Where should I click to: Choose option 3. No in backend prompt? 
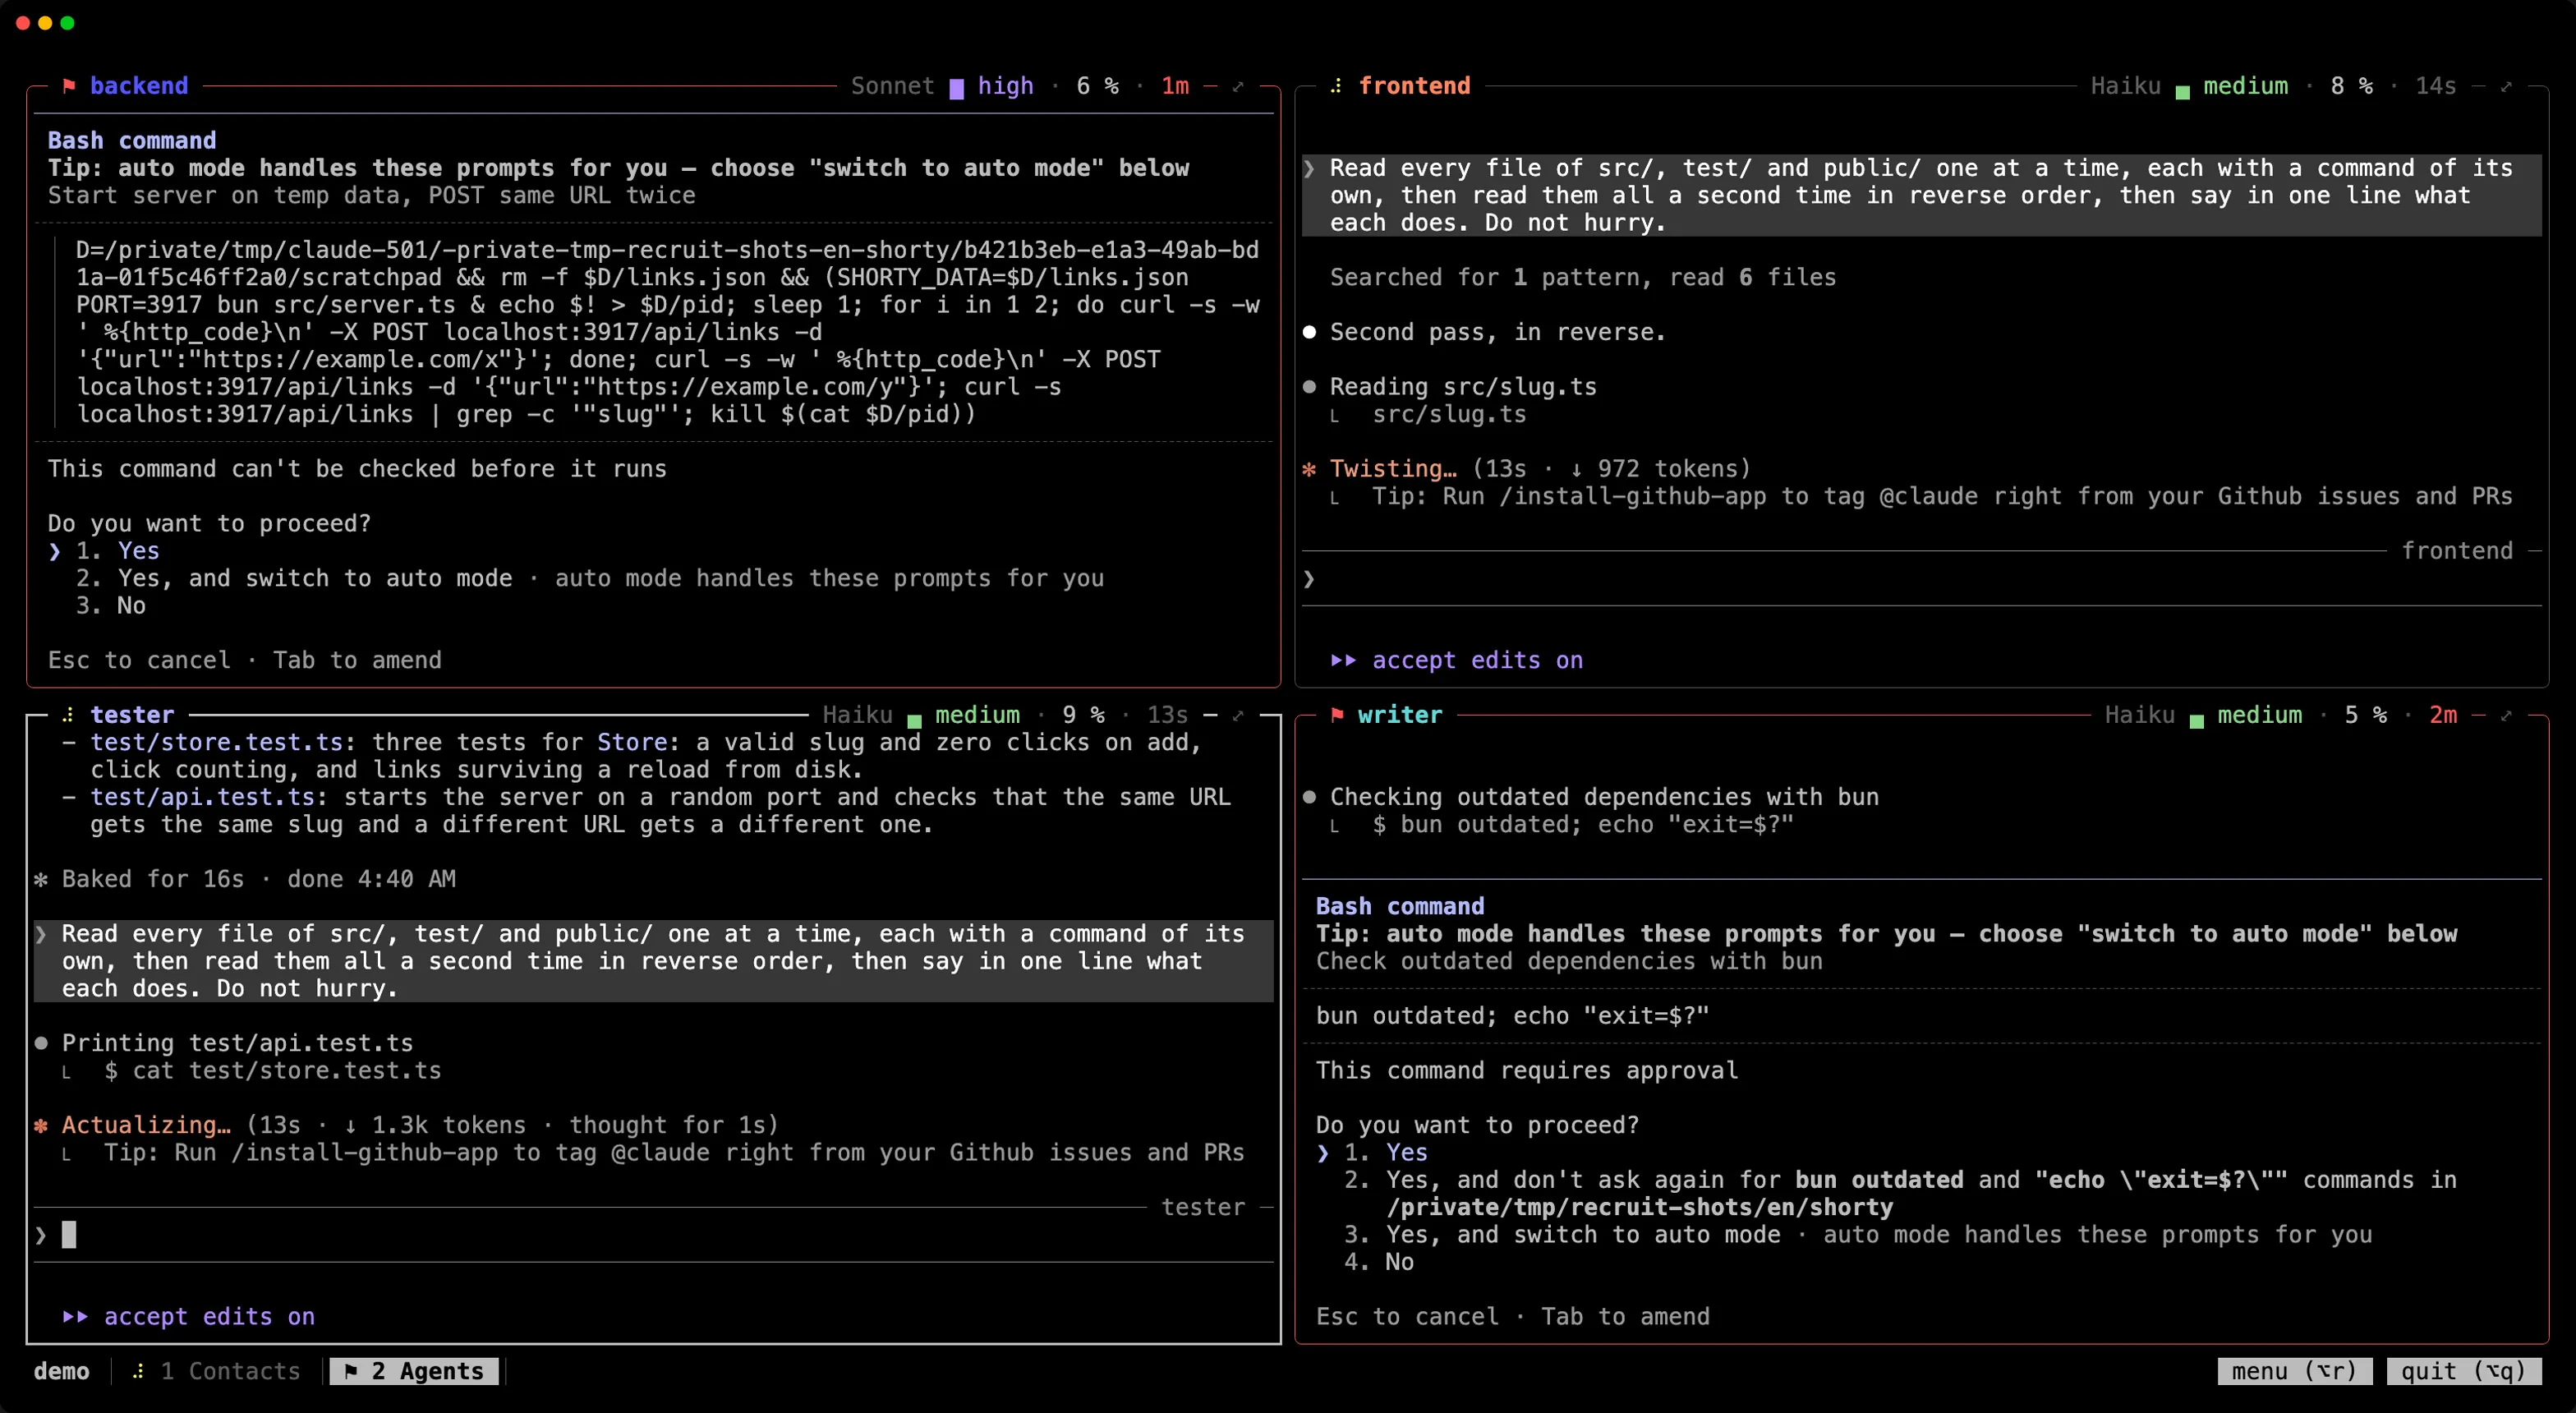111,605
